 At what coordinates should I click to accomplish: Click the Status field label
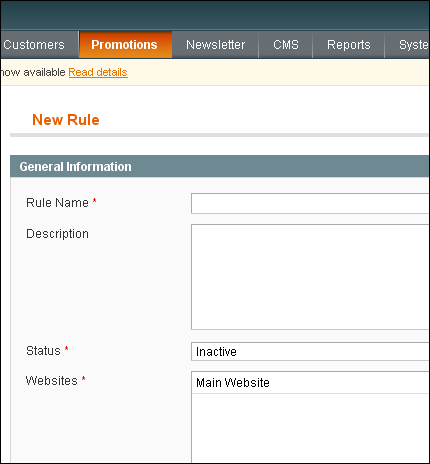point(43,351)
